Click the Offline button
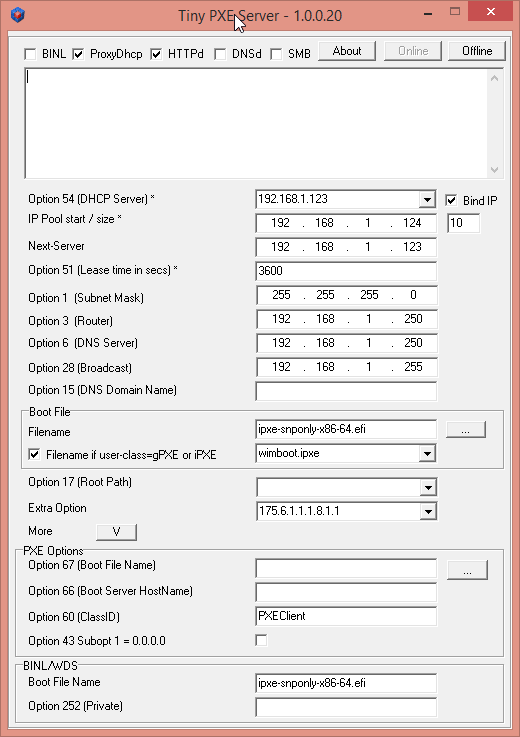Screen dimensions: 520x737 point(477,51)
